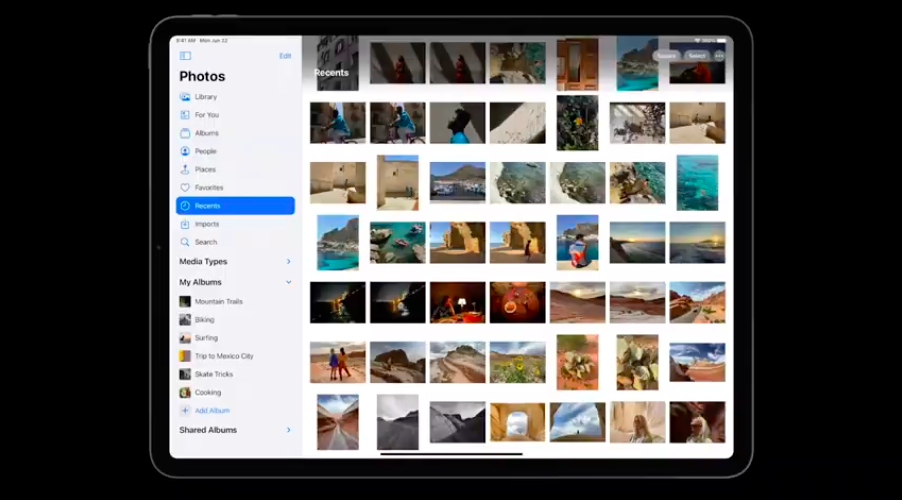Open the Mountain Trails album
This screenshot has height=500, width=902.
click(218, 302)
